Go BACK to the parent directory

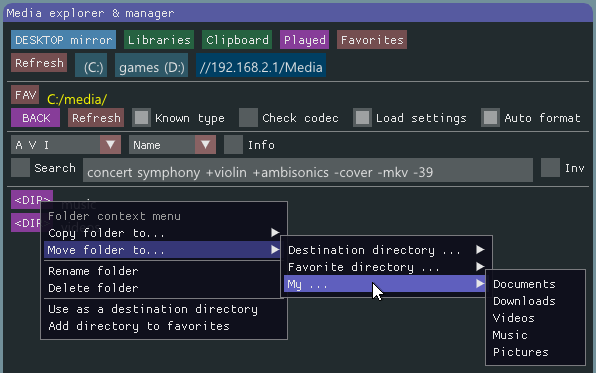(35, 118)
